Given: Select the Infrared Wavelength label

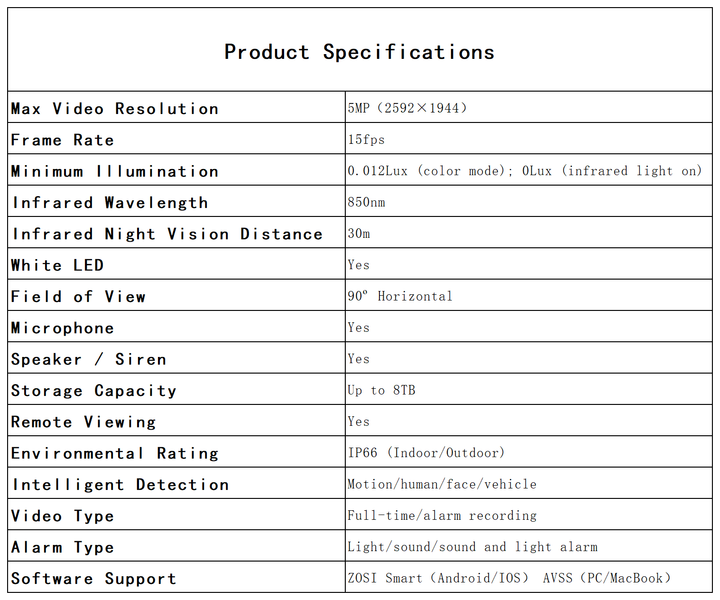Looking at the screenshot, I should (x=110, y=203).
